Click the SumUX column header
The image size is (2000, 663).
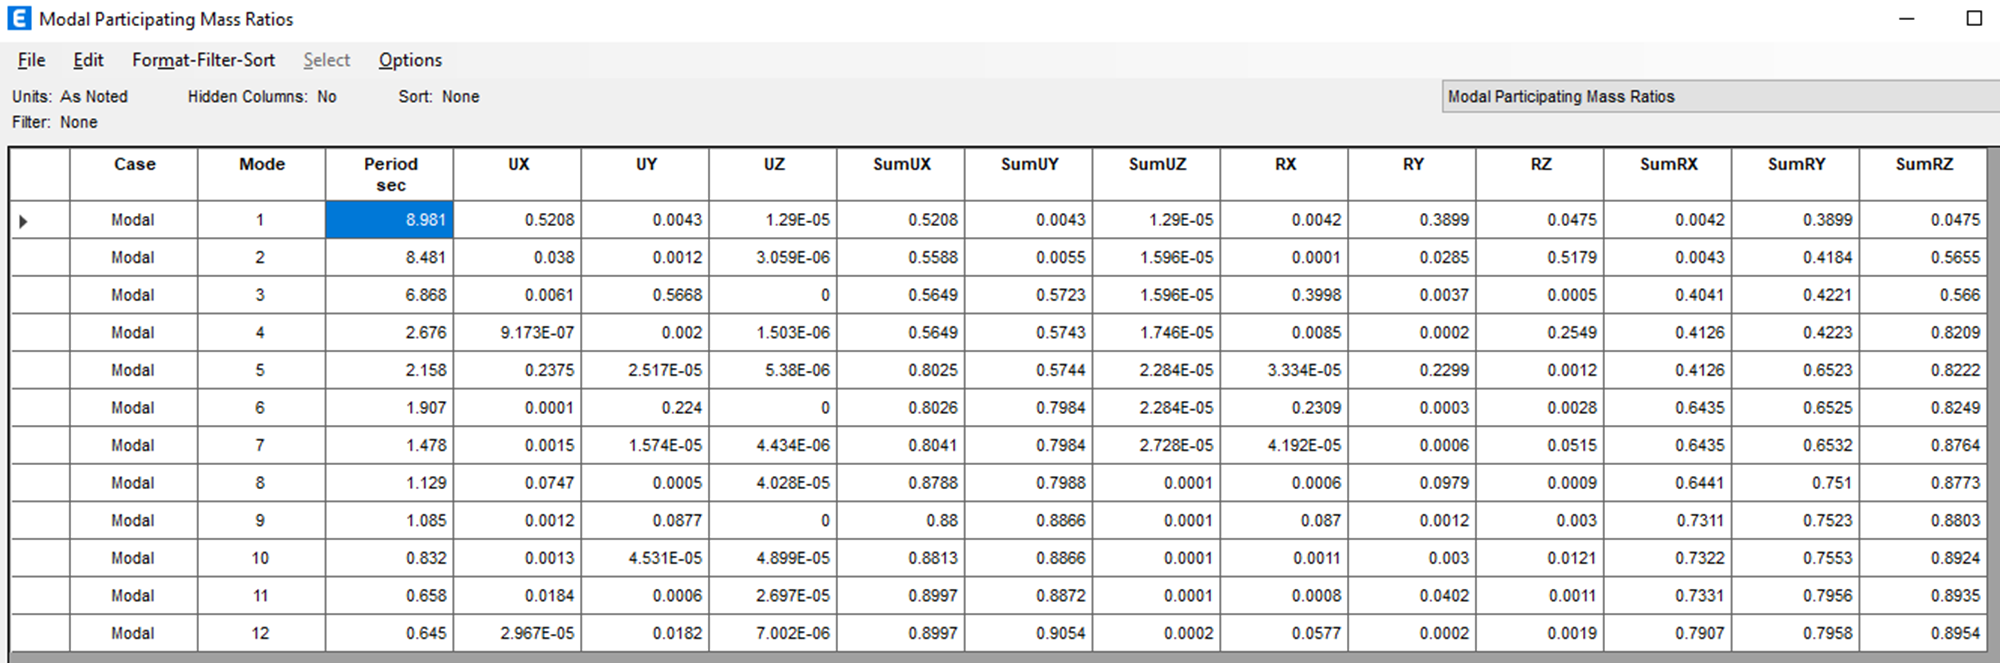pos(901,174)
